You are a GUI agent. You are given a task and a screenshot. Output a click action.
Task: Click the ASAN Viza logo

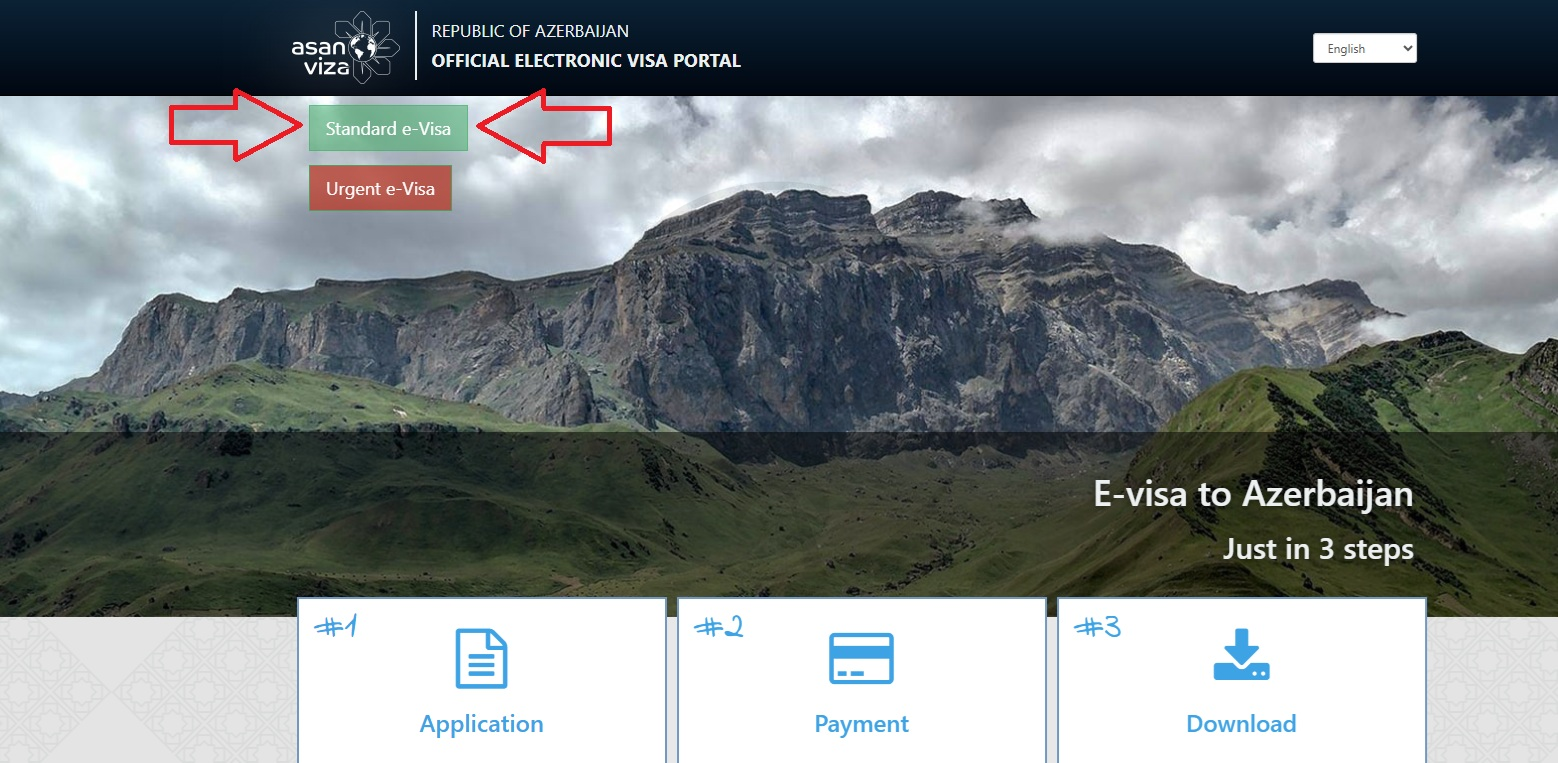pyautogui.click(x=345, y=47)
